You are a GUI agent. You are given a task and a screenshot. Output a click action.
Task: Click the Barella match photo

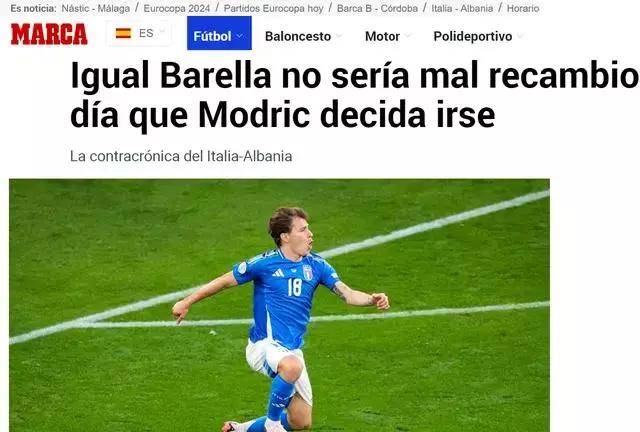coord(279,305)
